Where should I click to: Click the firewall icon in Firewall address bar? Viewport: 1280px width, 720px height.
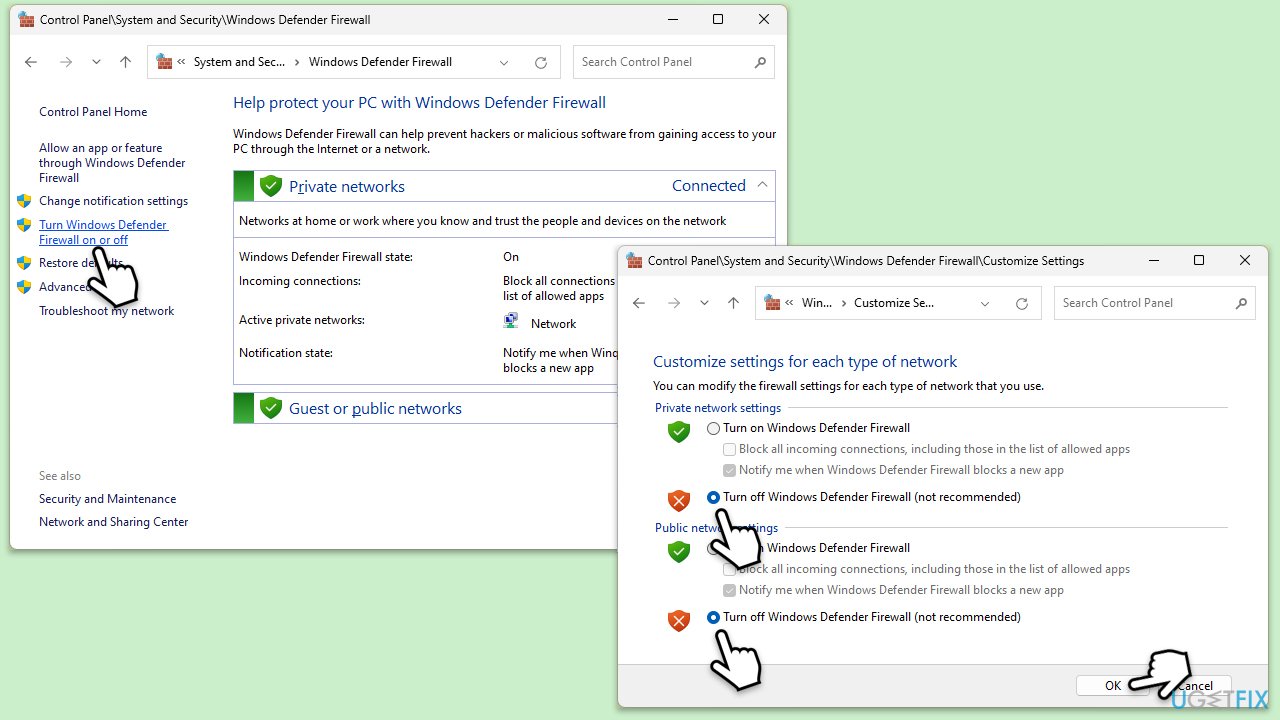coord(165,62)
